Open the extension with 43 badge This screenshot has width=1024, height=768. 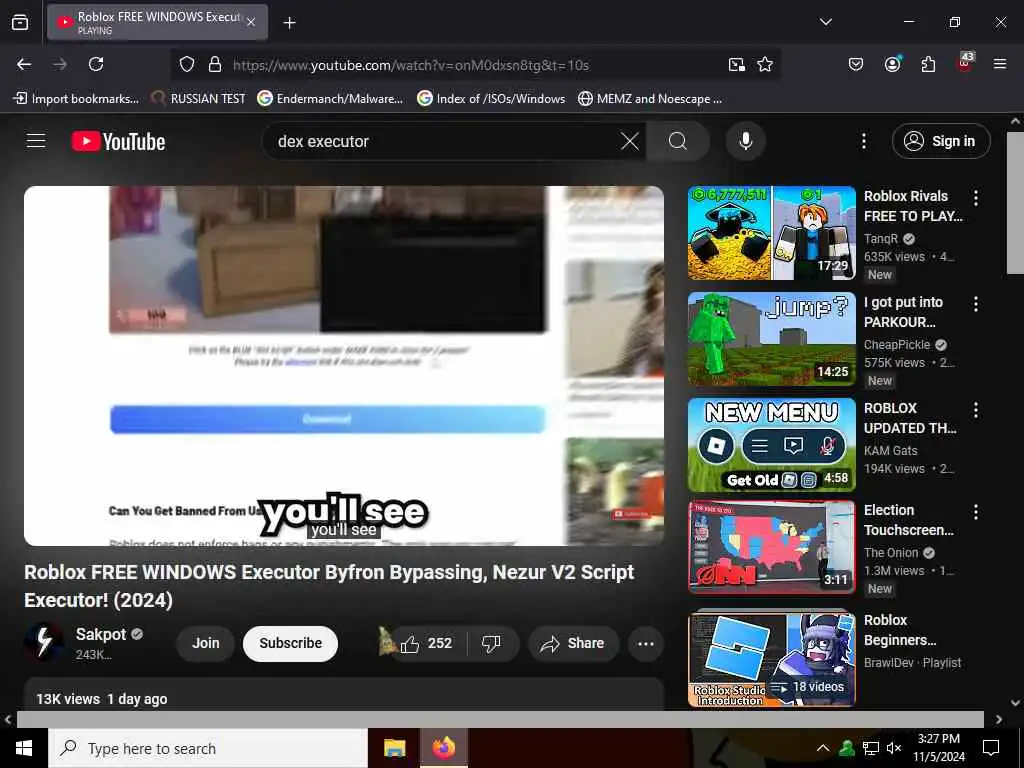(965, 63)
